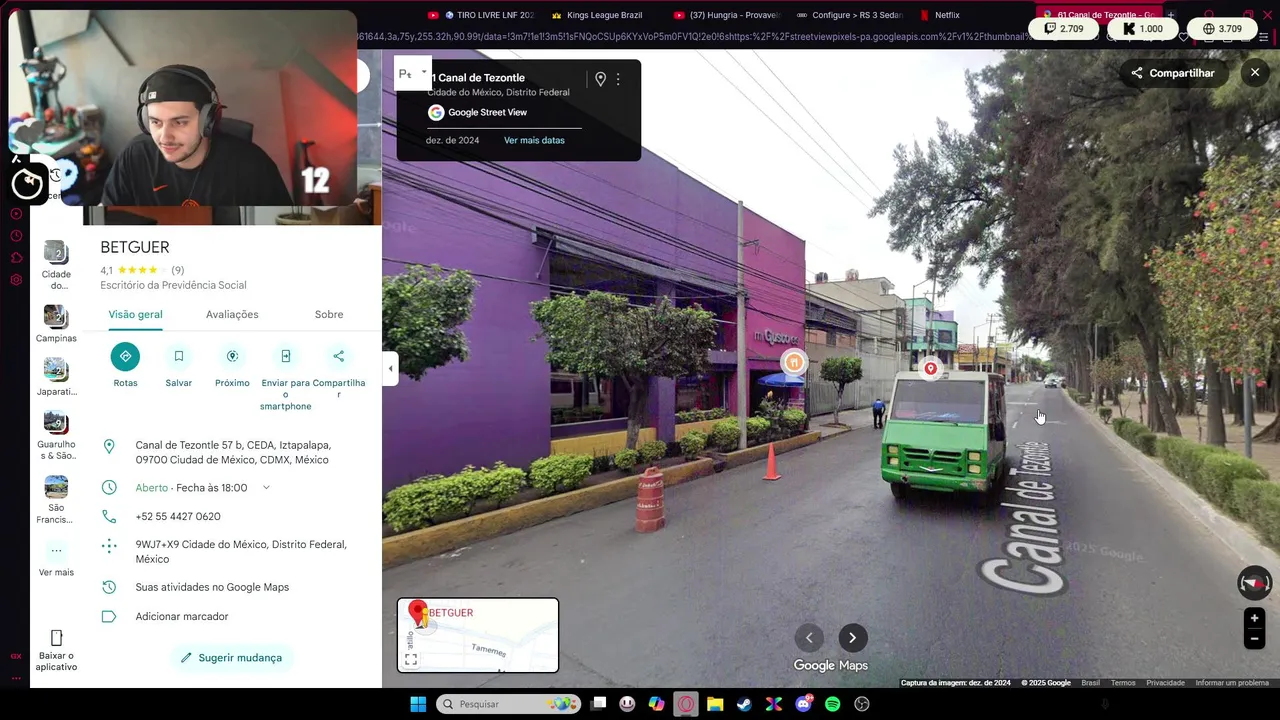The width and height of the screenshot is (1280, 720).
Task: Click the BETGUER minimap thumbnail
Action: click(x=478, y=635)
